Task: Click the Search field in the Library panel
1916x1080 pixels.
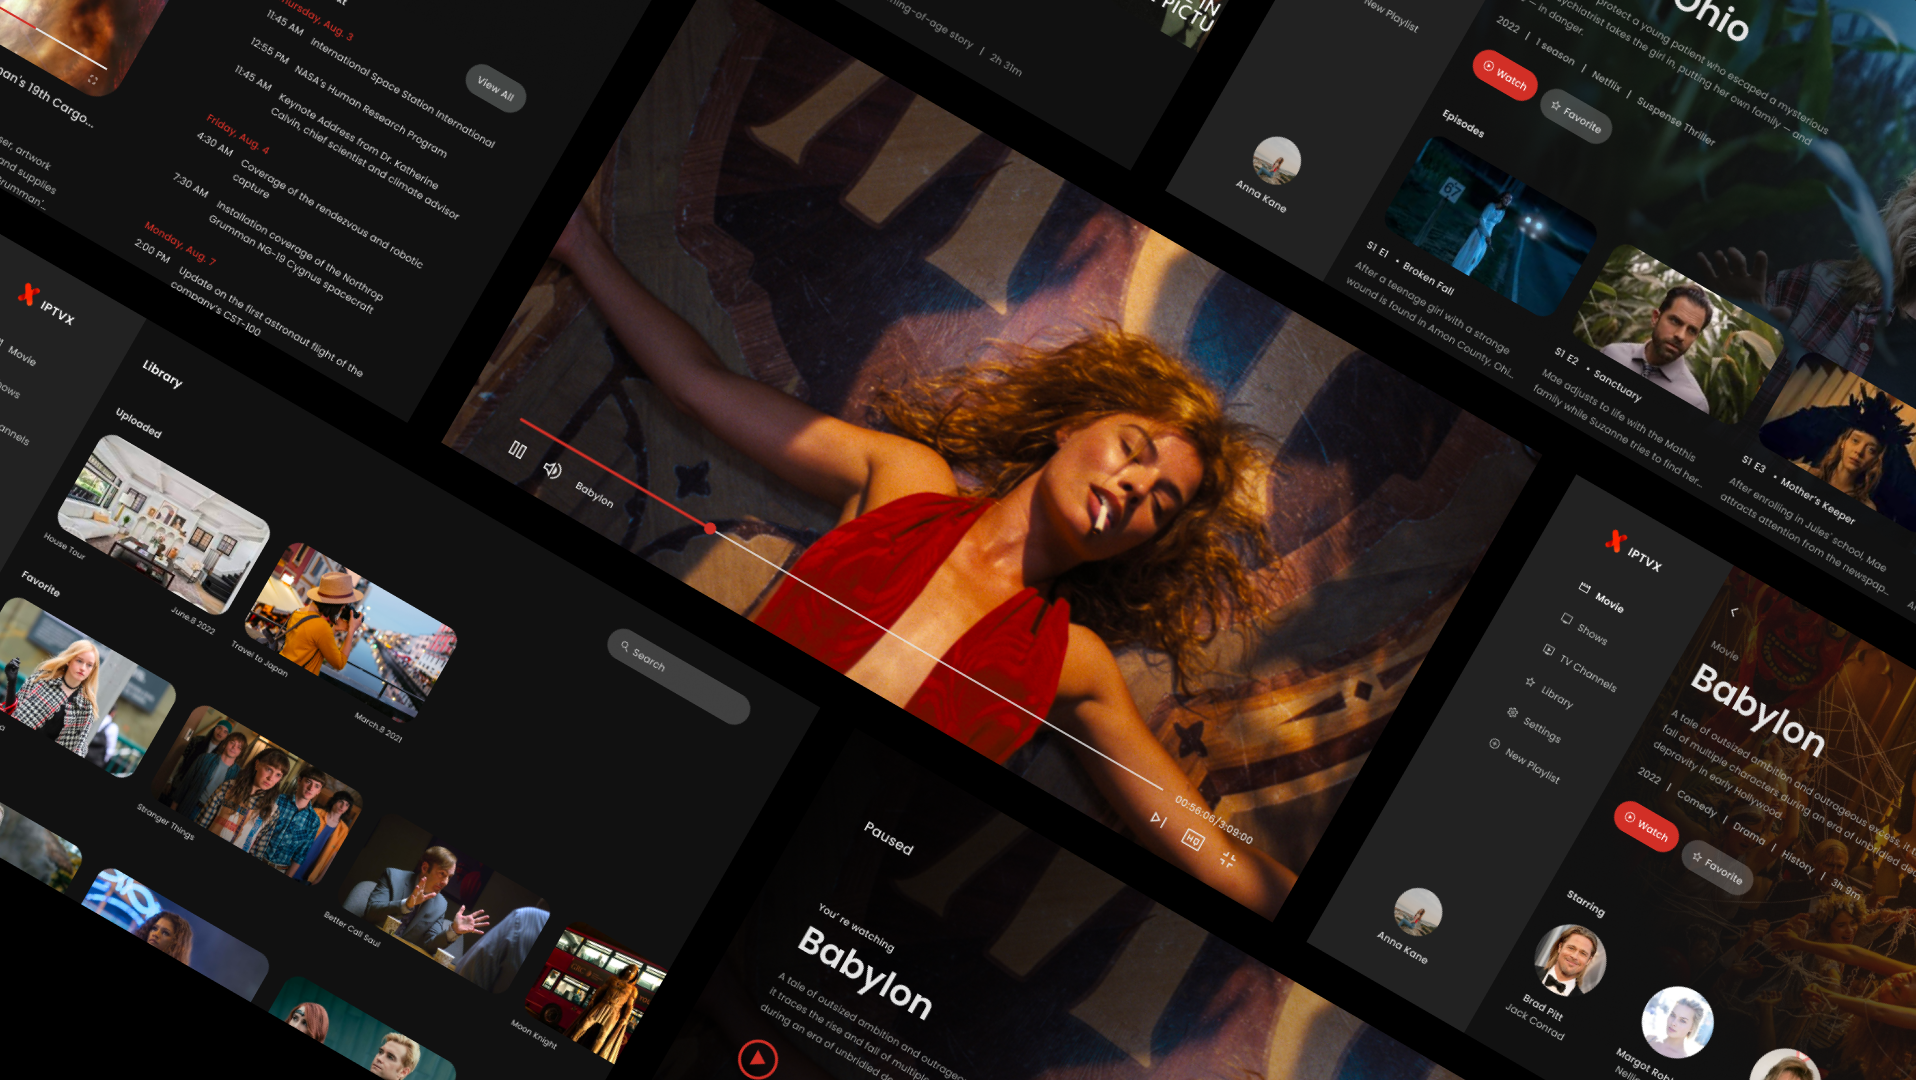Action: coord(678,676)
